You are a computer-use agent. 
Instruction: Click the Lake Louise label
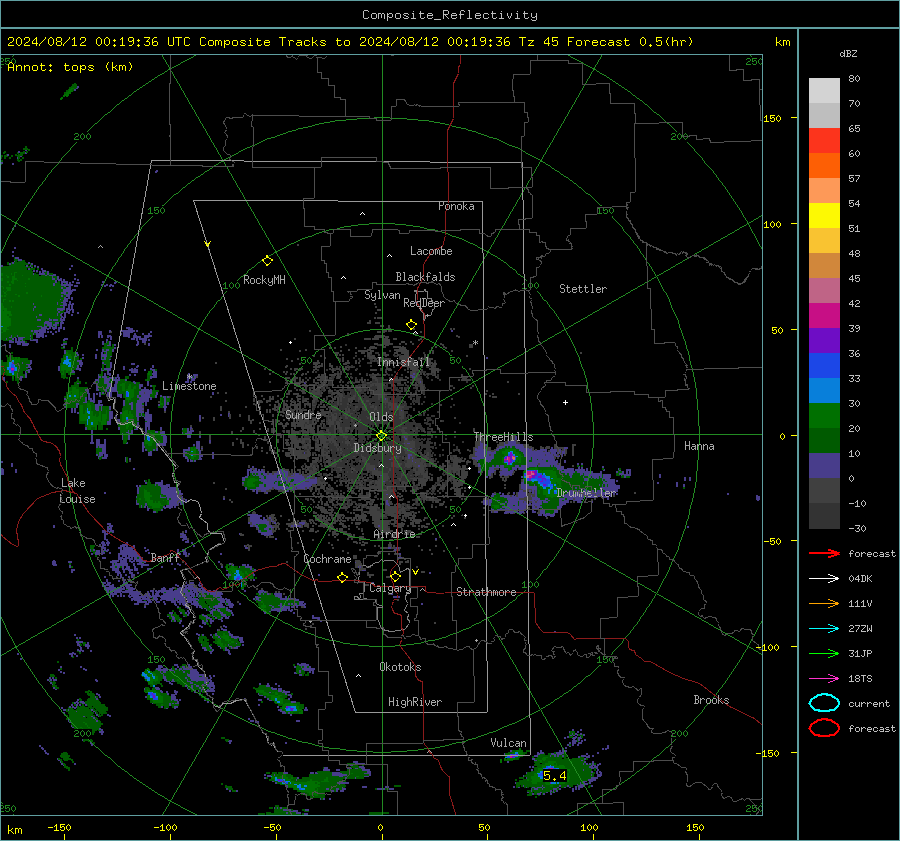point(77,491)
